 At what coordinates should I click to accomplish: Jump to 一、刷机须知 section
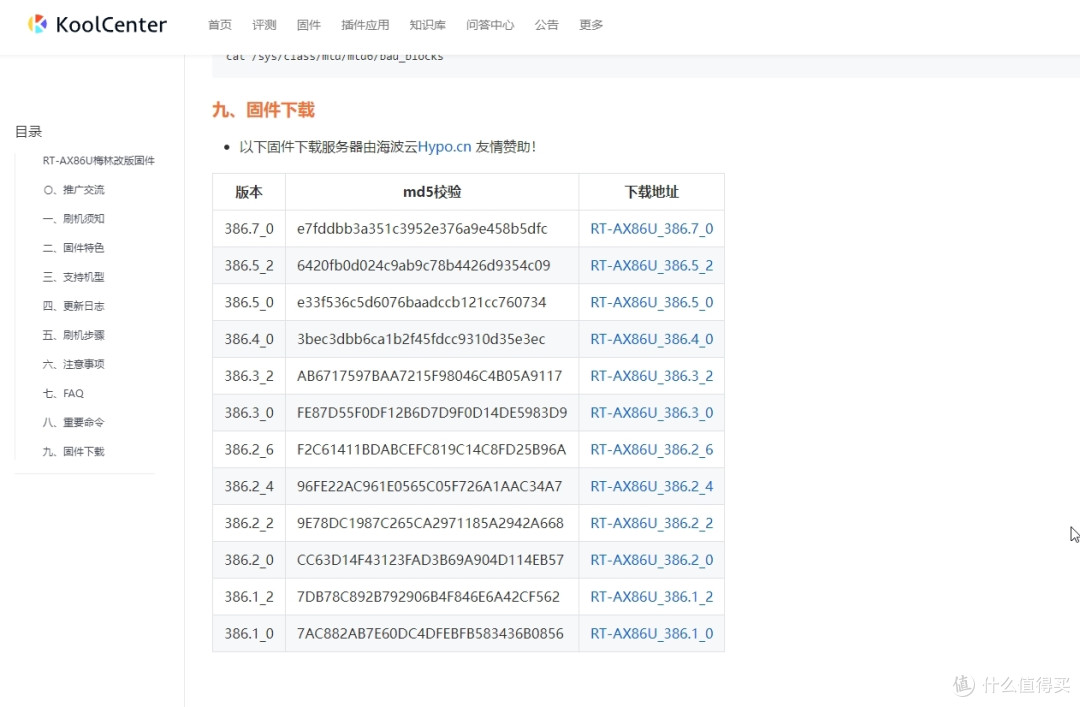[74, 218]
